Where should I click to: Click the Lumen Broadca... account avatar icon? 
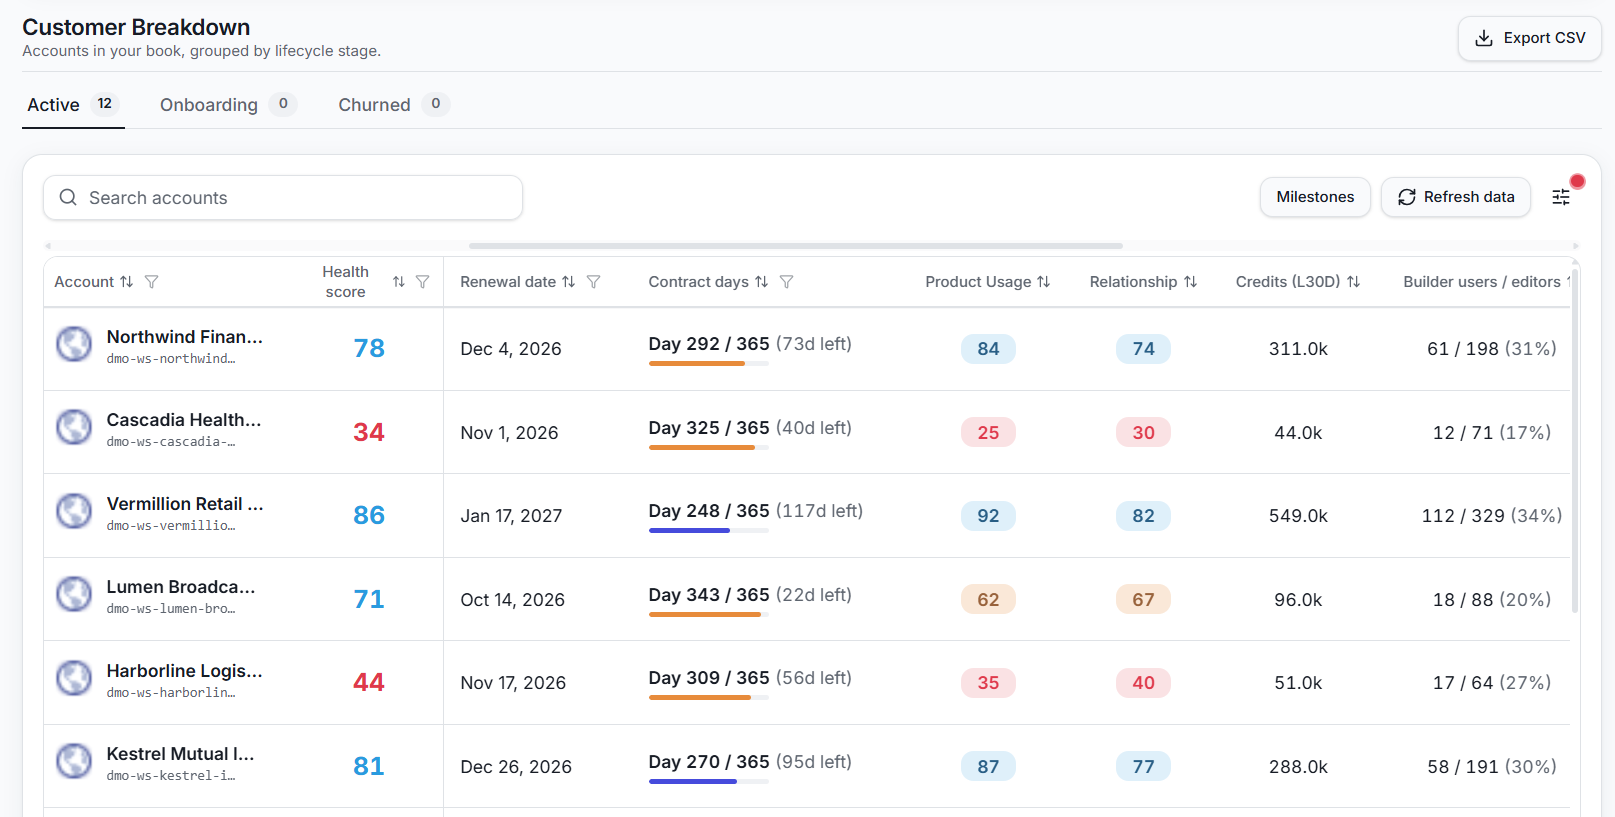tap(74, 594)
